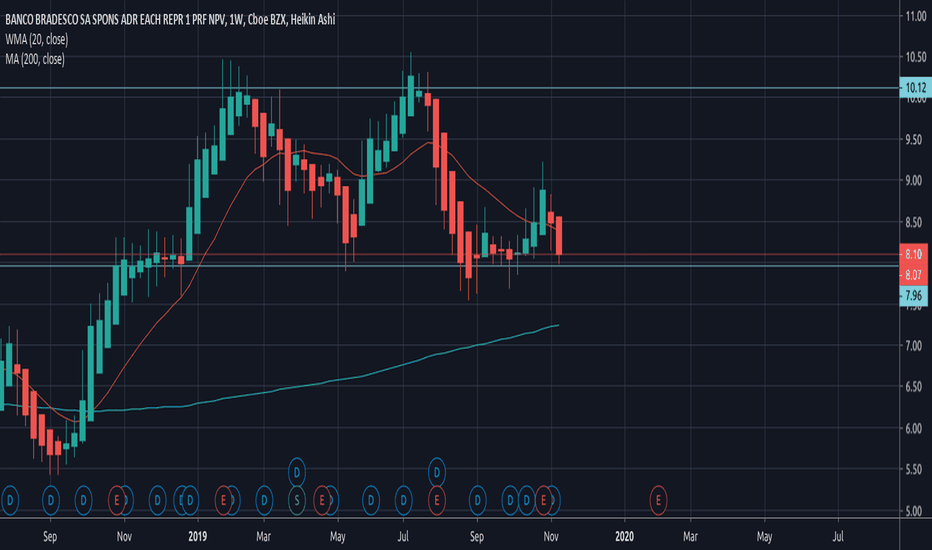The height and width of the screenshot is (550, 932).
Task: Click the 10.12 horizontal line price label
Action: tap(915, 88)
